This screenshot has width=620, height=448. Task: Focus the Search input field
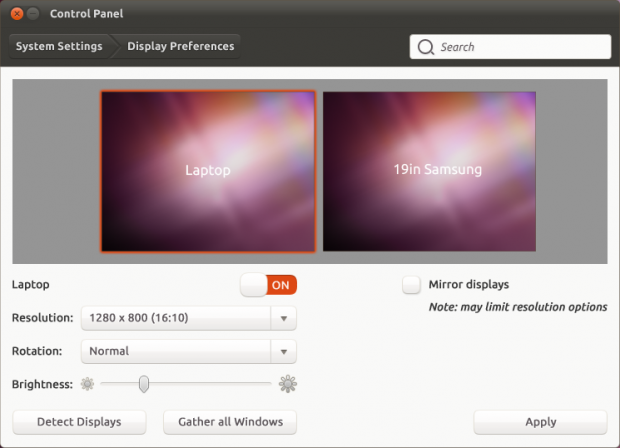point(510,47)
